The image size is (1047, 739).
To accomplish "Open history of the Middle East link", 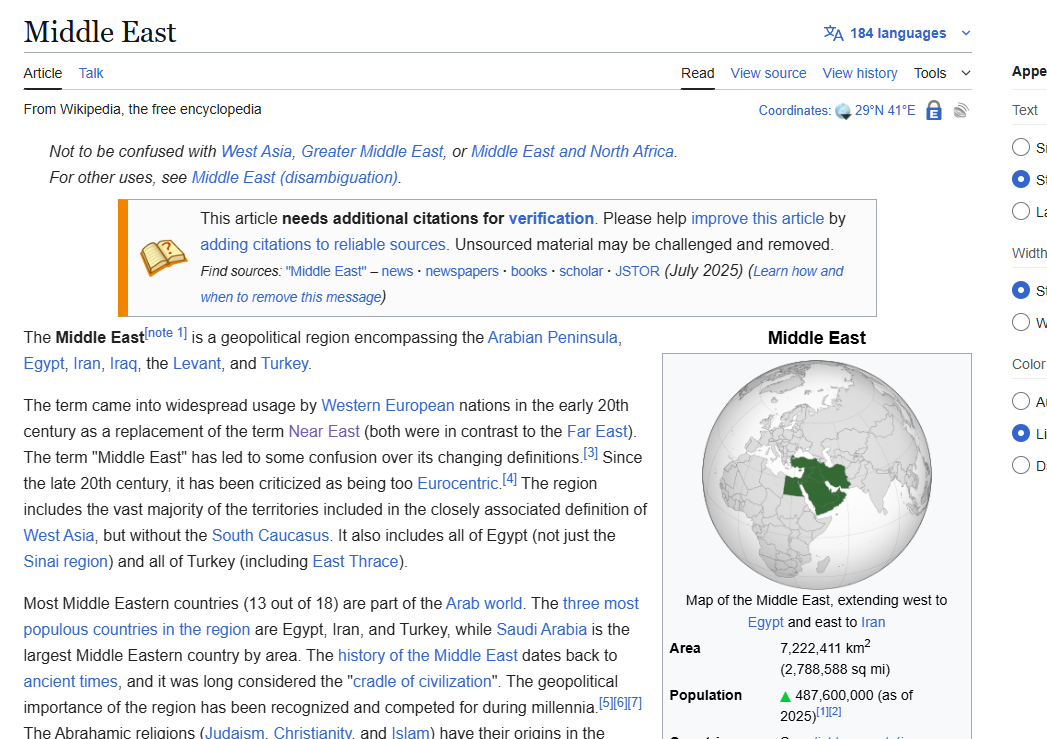I will [427, 656].
